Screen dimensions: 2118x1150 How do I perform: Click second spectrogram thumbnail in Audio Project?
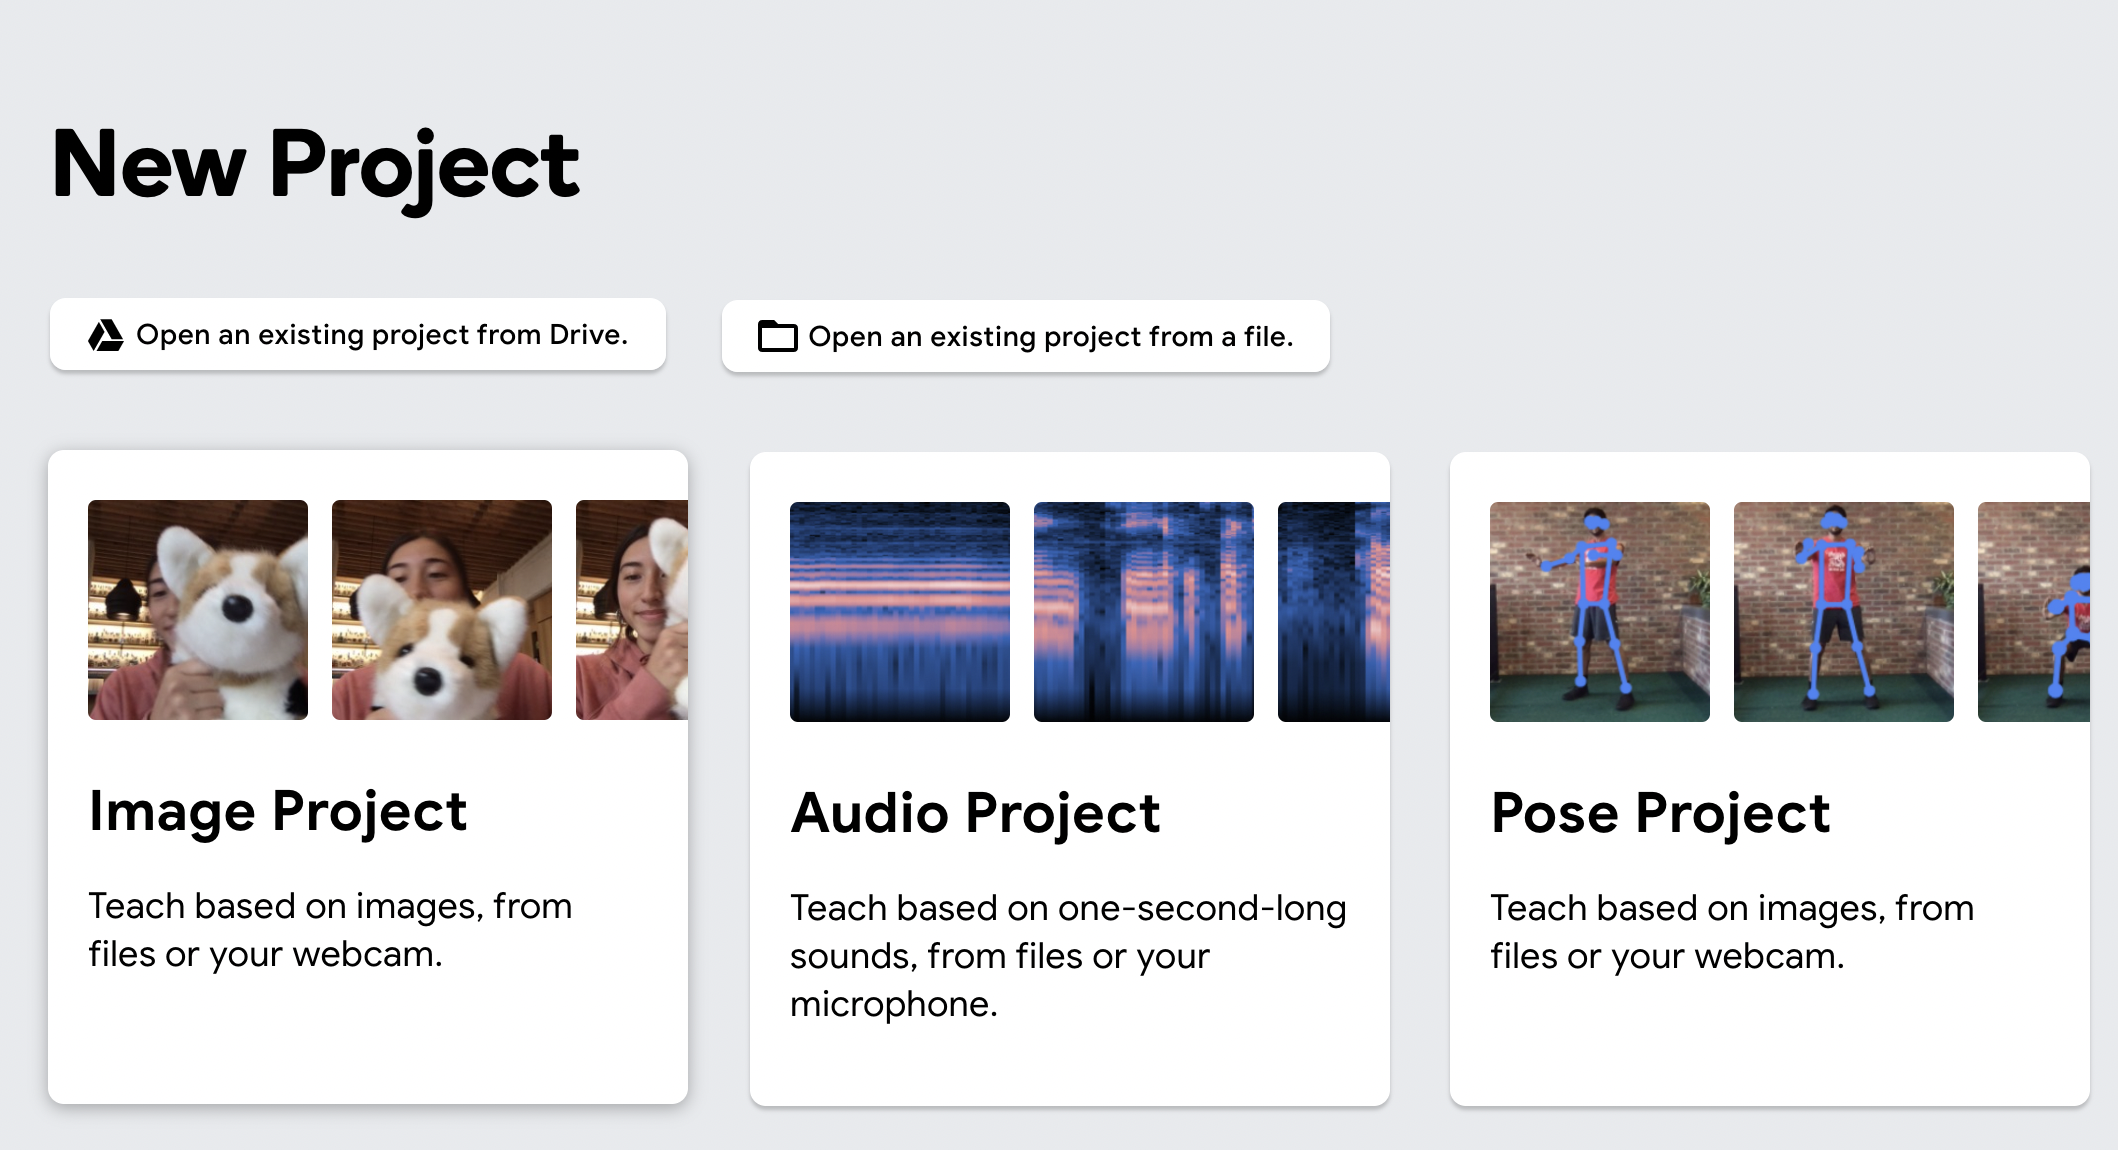click(1144, 612)
